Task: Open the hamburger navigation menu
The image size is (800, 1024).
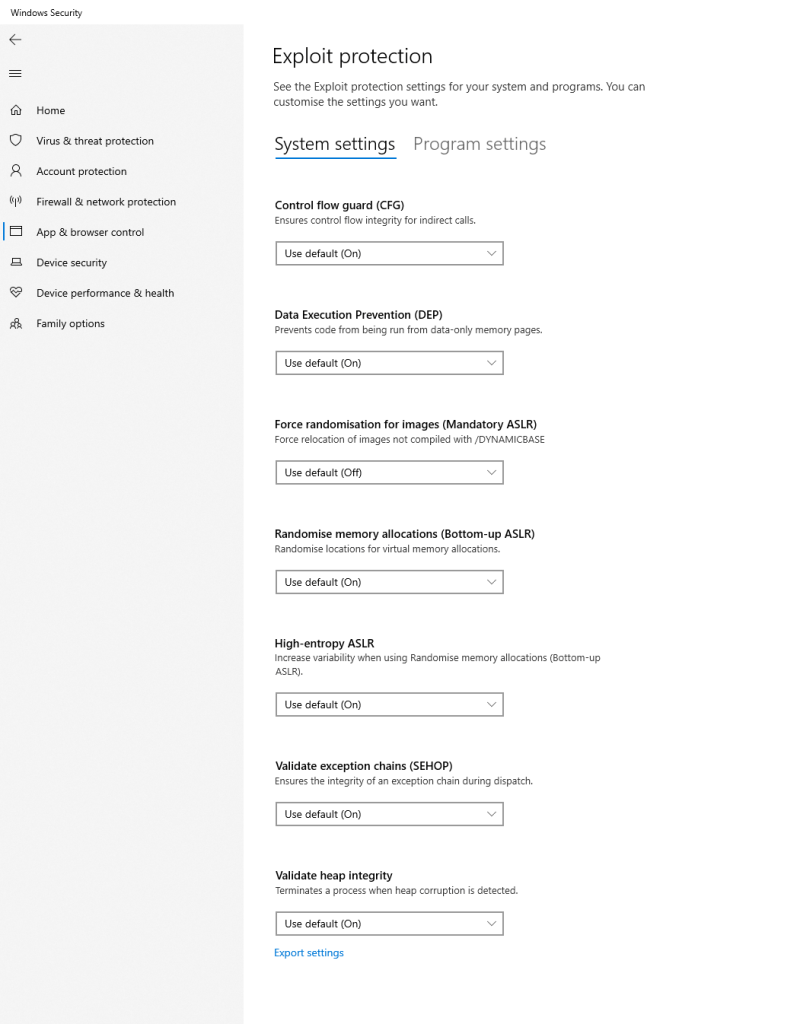Action: (15, 73)
